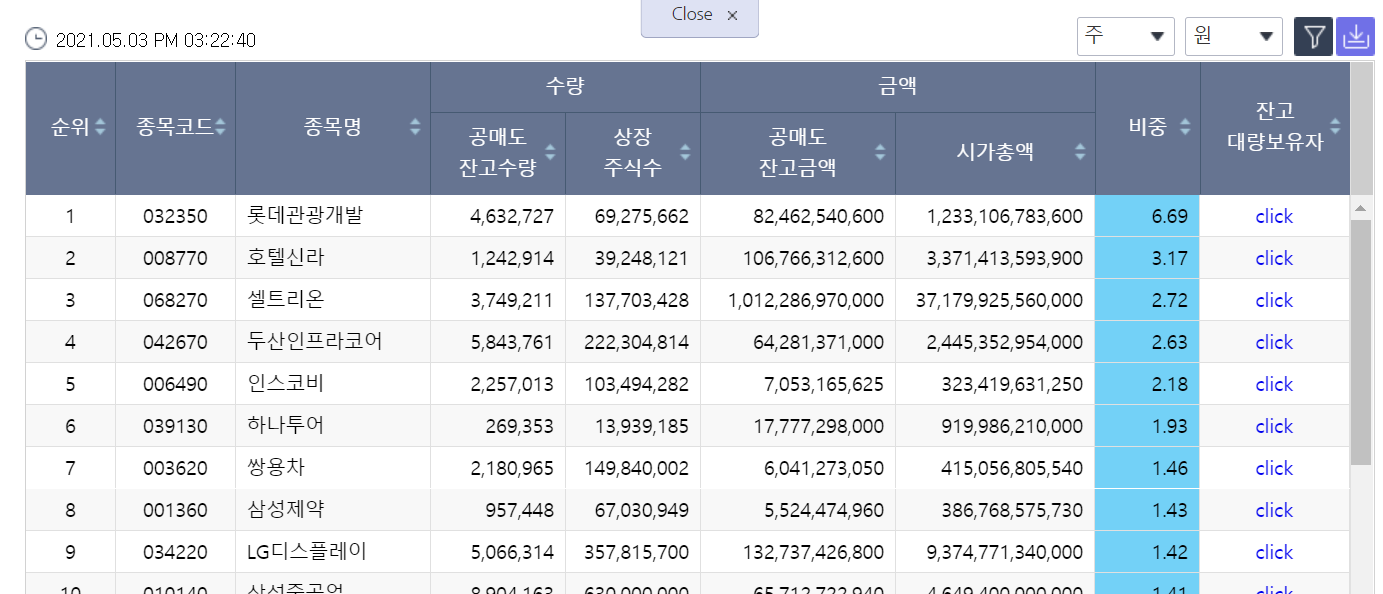Open the 주 unit dropdown
Screen dimensions: 1383x594
(x=1126, y=36)
